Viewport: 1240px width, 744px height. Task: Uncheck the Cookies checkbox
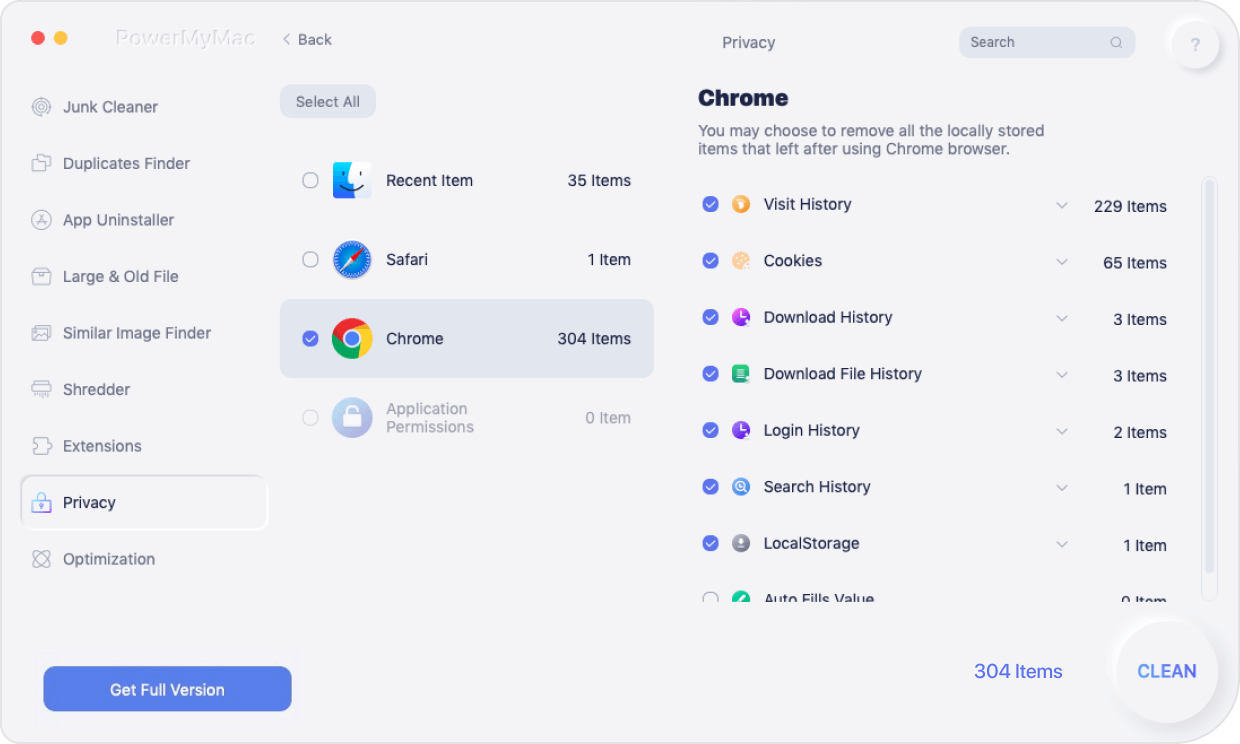710,261
